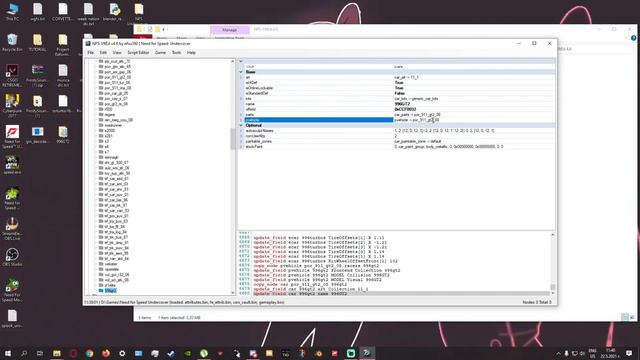This screenshot has width=640, height=360.
Task: Open the Help menu
Action: (x=191, y=53)
